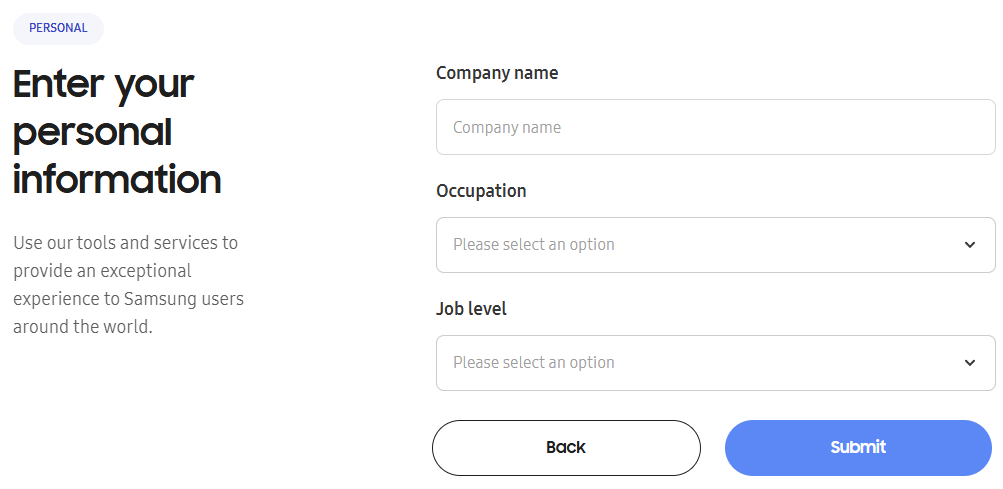Click the word 'personal' in the heading
This screenshot has height=489, width=1003.
pos(92,132)
